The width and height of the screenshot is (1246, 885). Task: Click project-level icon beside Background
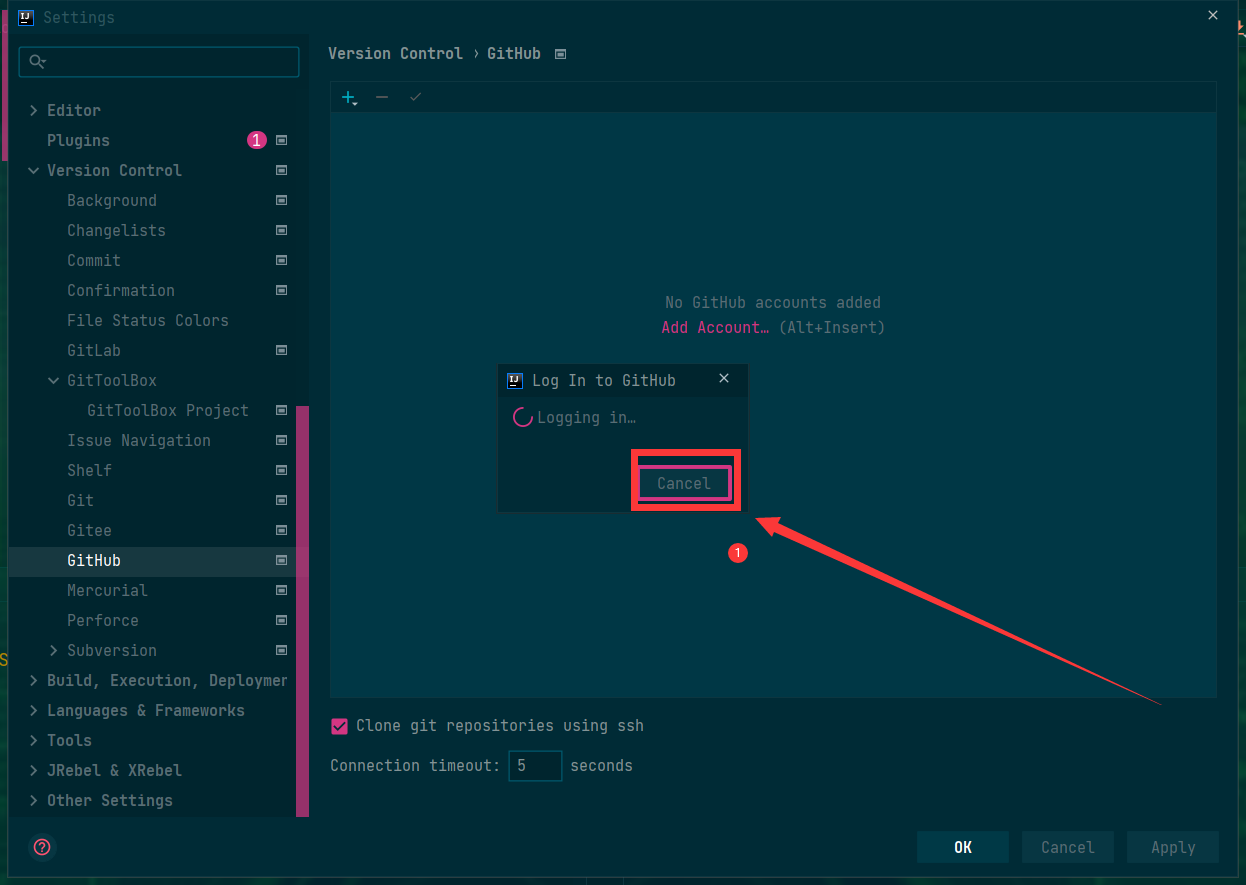pyautogui.click(x=282, y=201)
